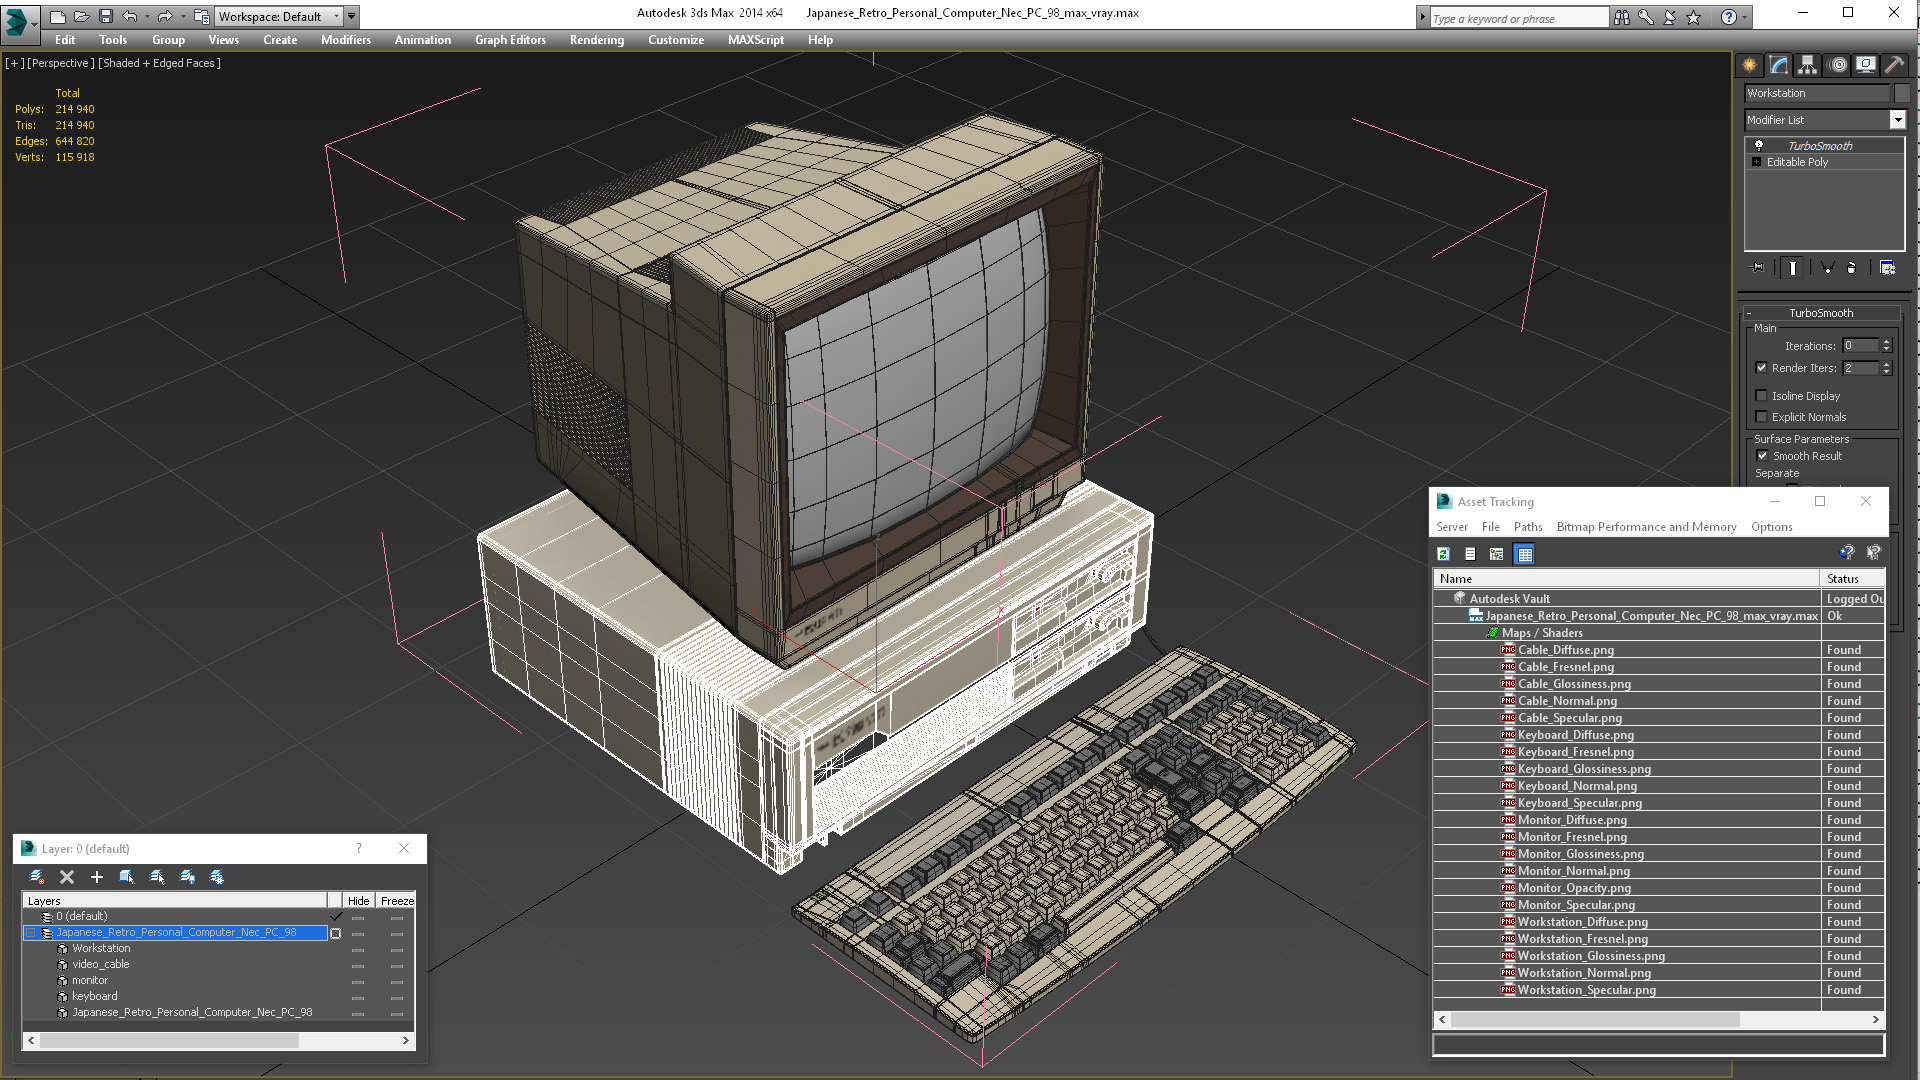The height and width of the screenshot is (1080, 1920).
Task: Open the Asset Tracking Paths menu
Action: [x=1527, y=527]
